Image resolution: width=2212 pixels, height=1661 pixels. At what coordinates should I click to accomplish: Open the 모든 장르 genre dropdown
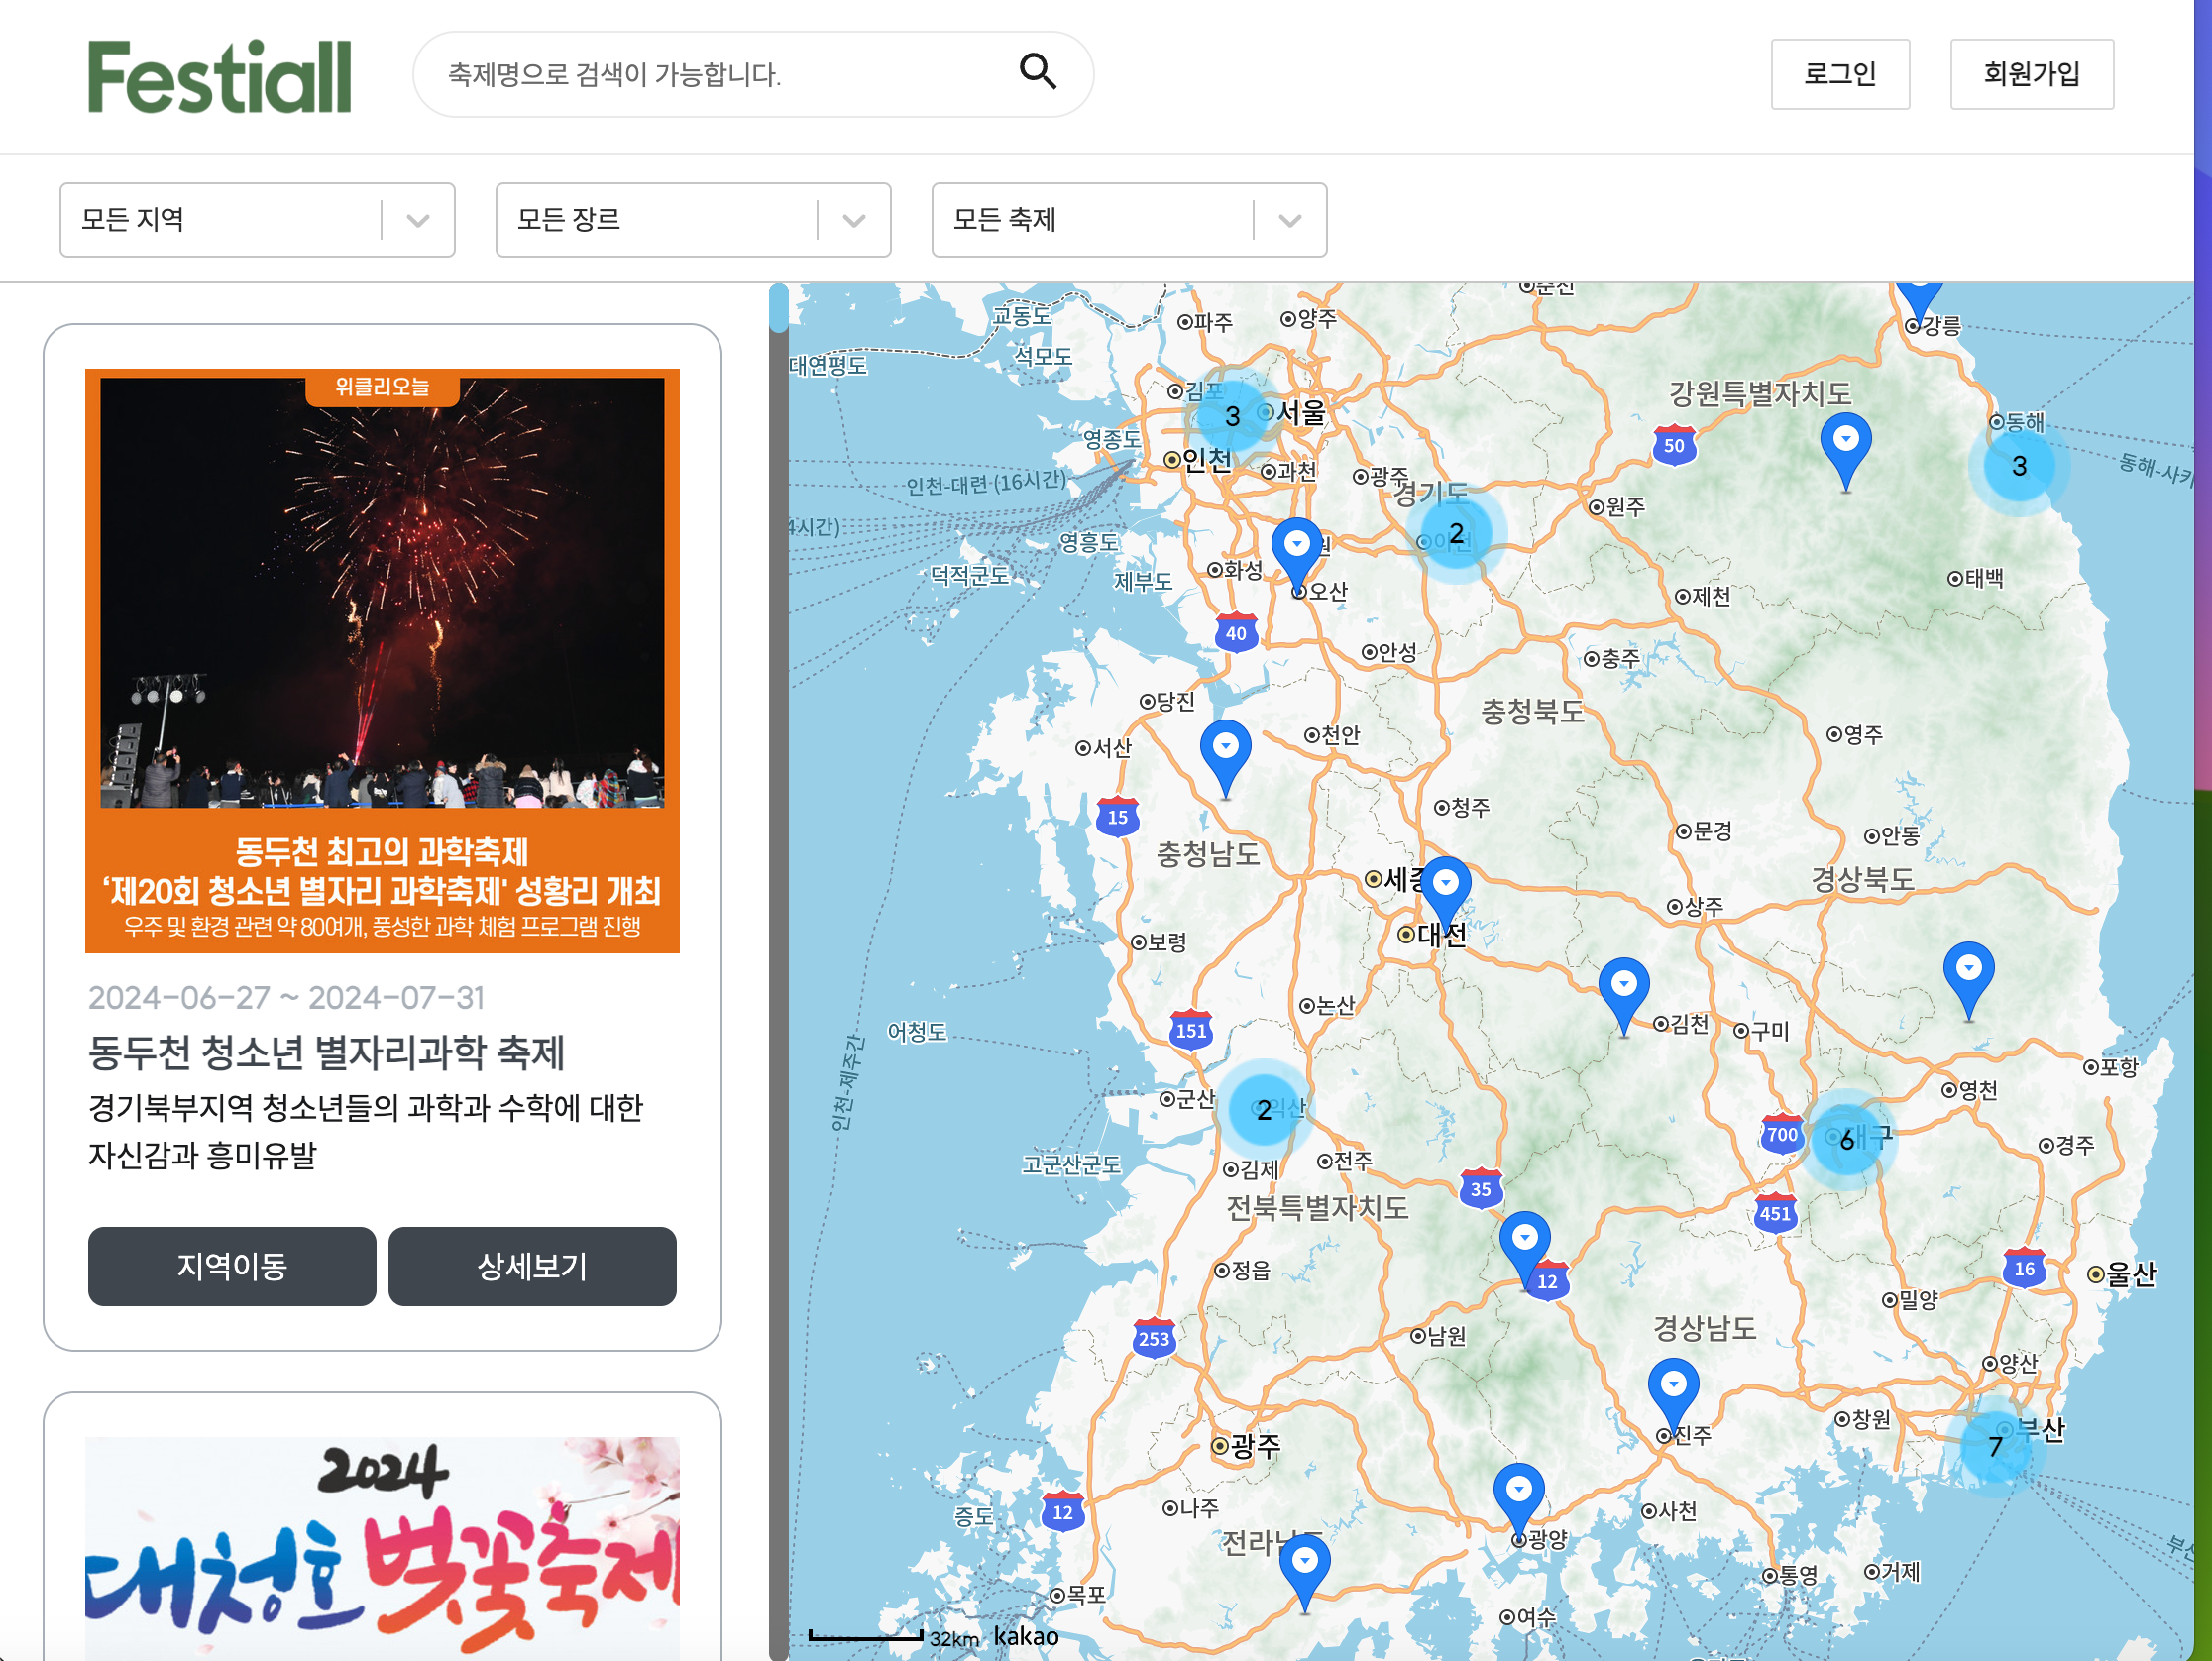[x=693, y=220]
